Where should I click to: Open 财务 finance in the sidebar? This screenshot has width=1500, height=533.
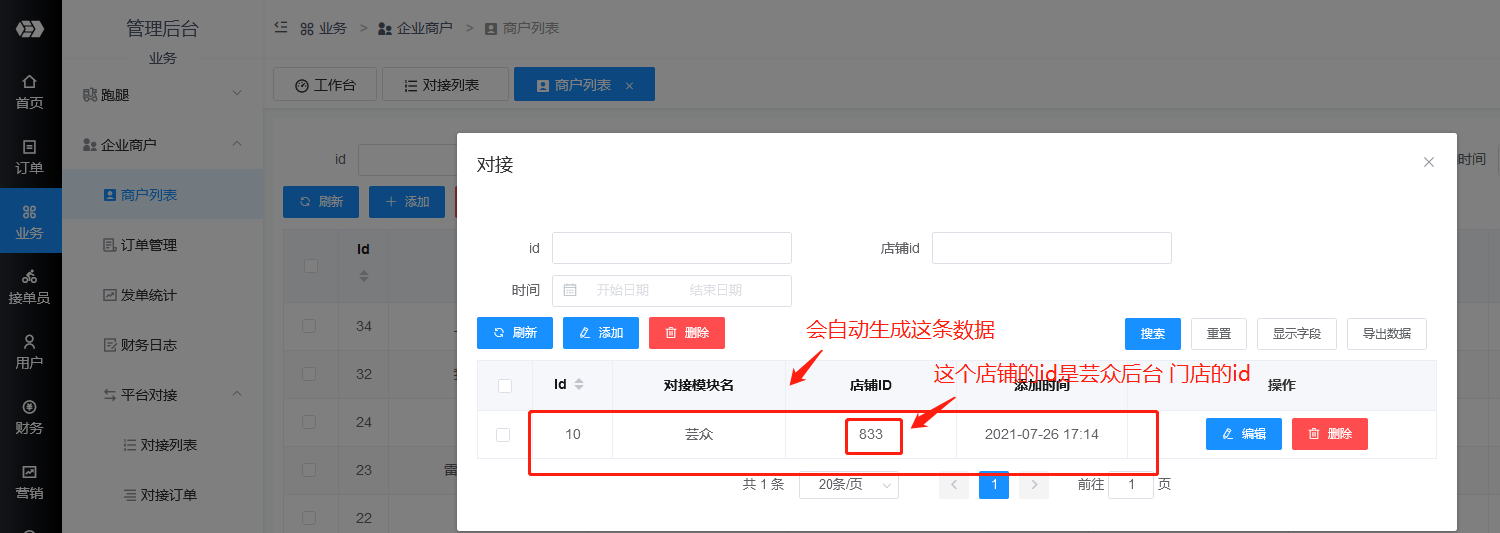(30, 417)
